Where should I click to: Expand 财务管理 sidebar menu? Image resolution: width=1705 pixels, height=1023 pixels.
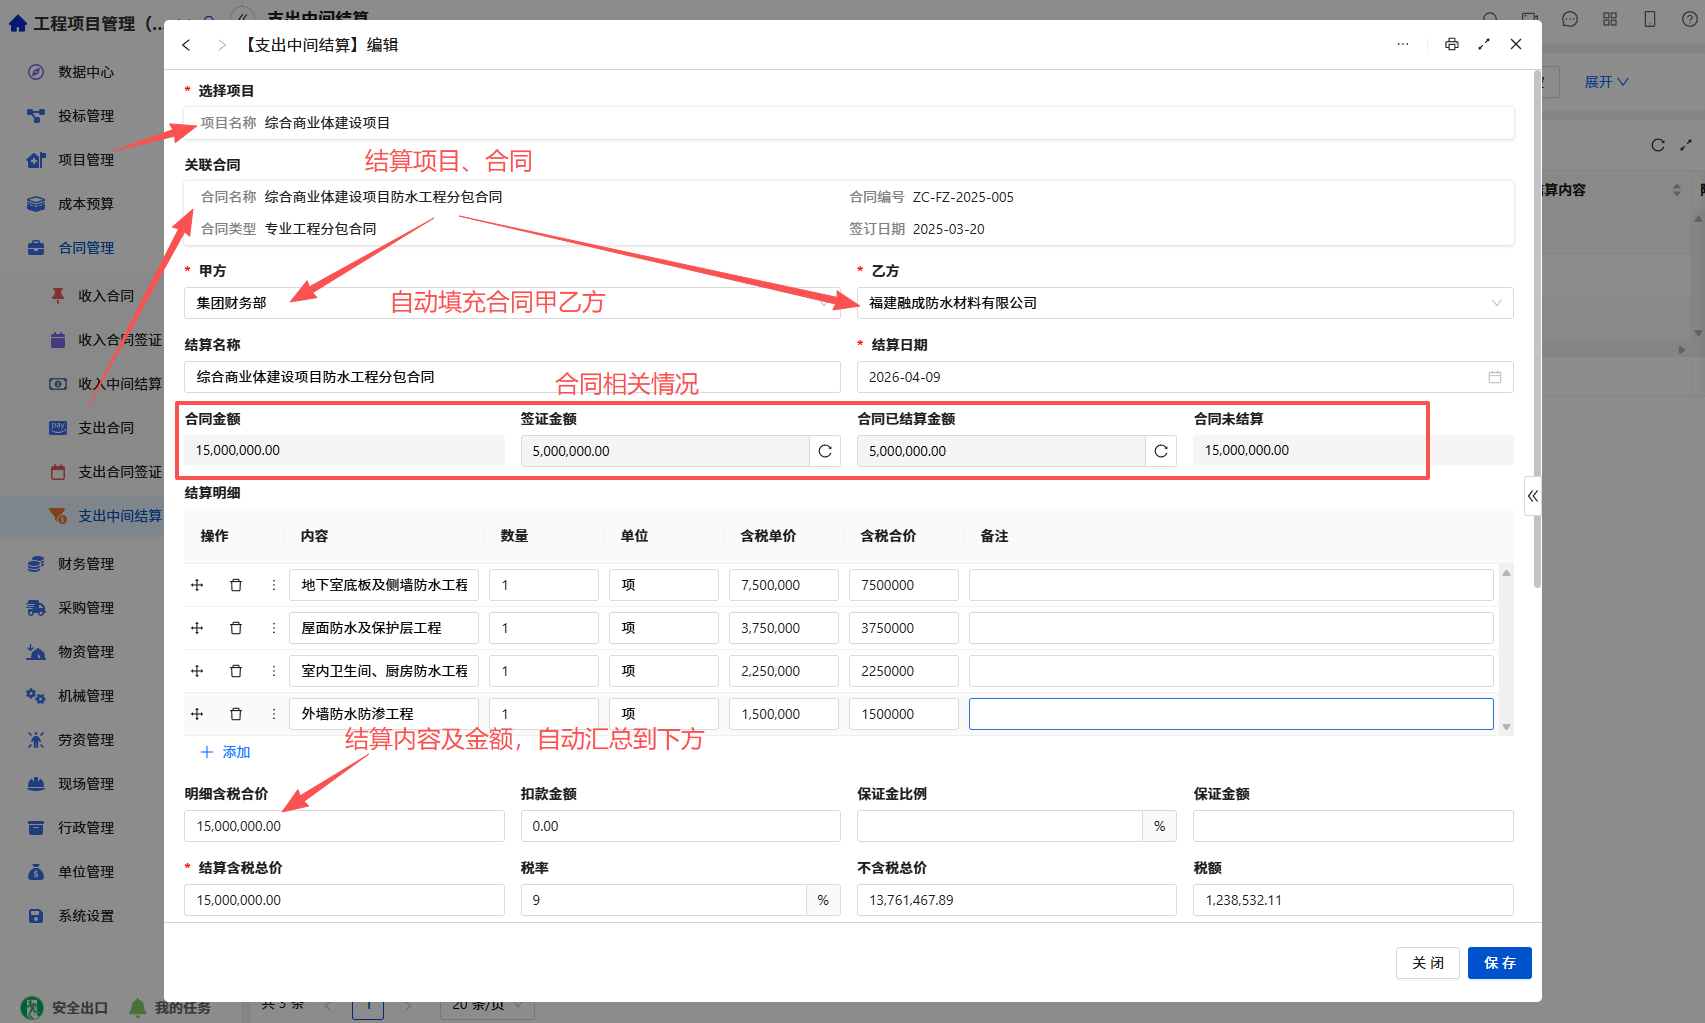pyautogui.click(x=85, y=564)
